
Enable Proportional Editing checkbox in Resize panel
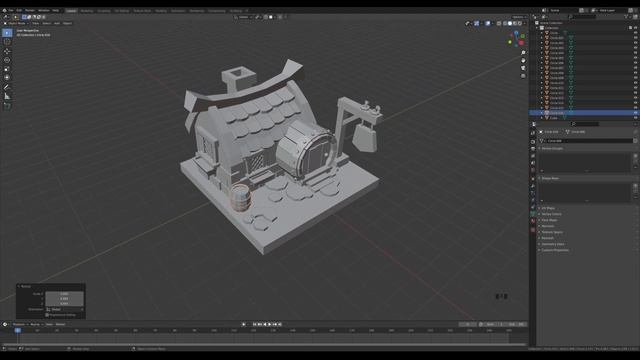pyautogui.click(x=47, y=315)
